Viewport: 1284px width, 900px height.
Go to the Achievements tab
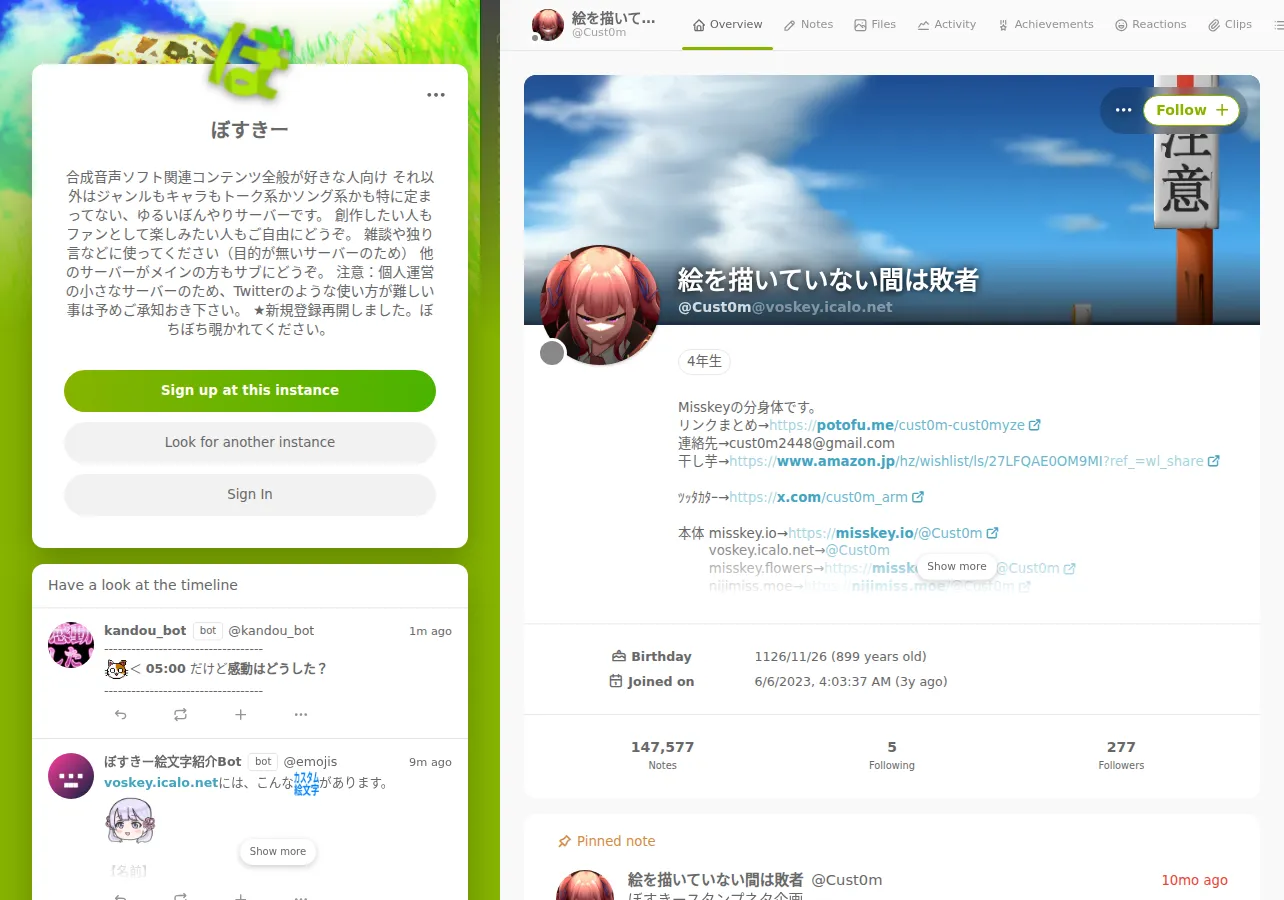click(x=1045, y=25)
